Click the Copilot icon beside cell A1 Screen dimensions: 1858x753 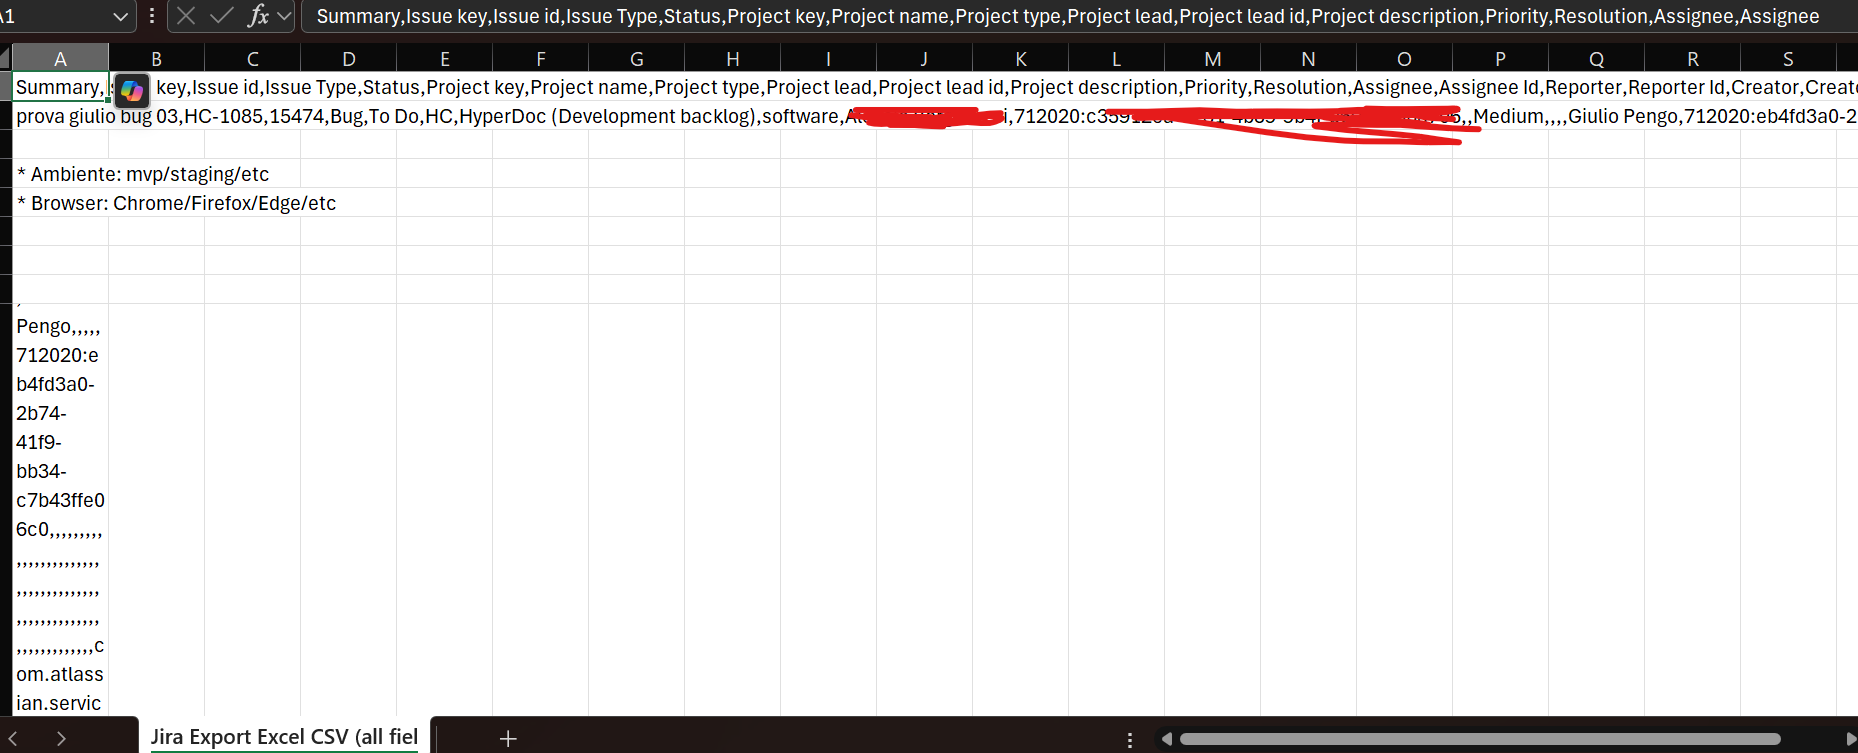(131, 91)
